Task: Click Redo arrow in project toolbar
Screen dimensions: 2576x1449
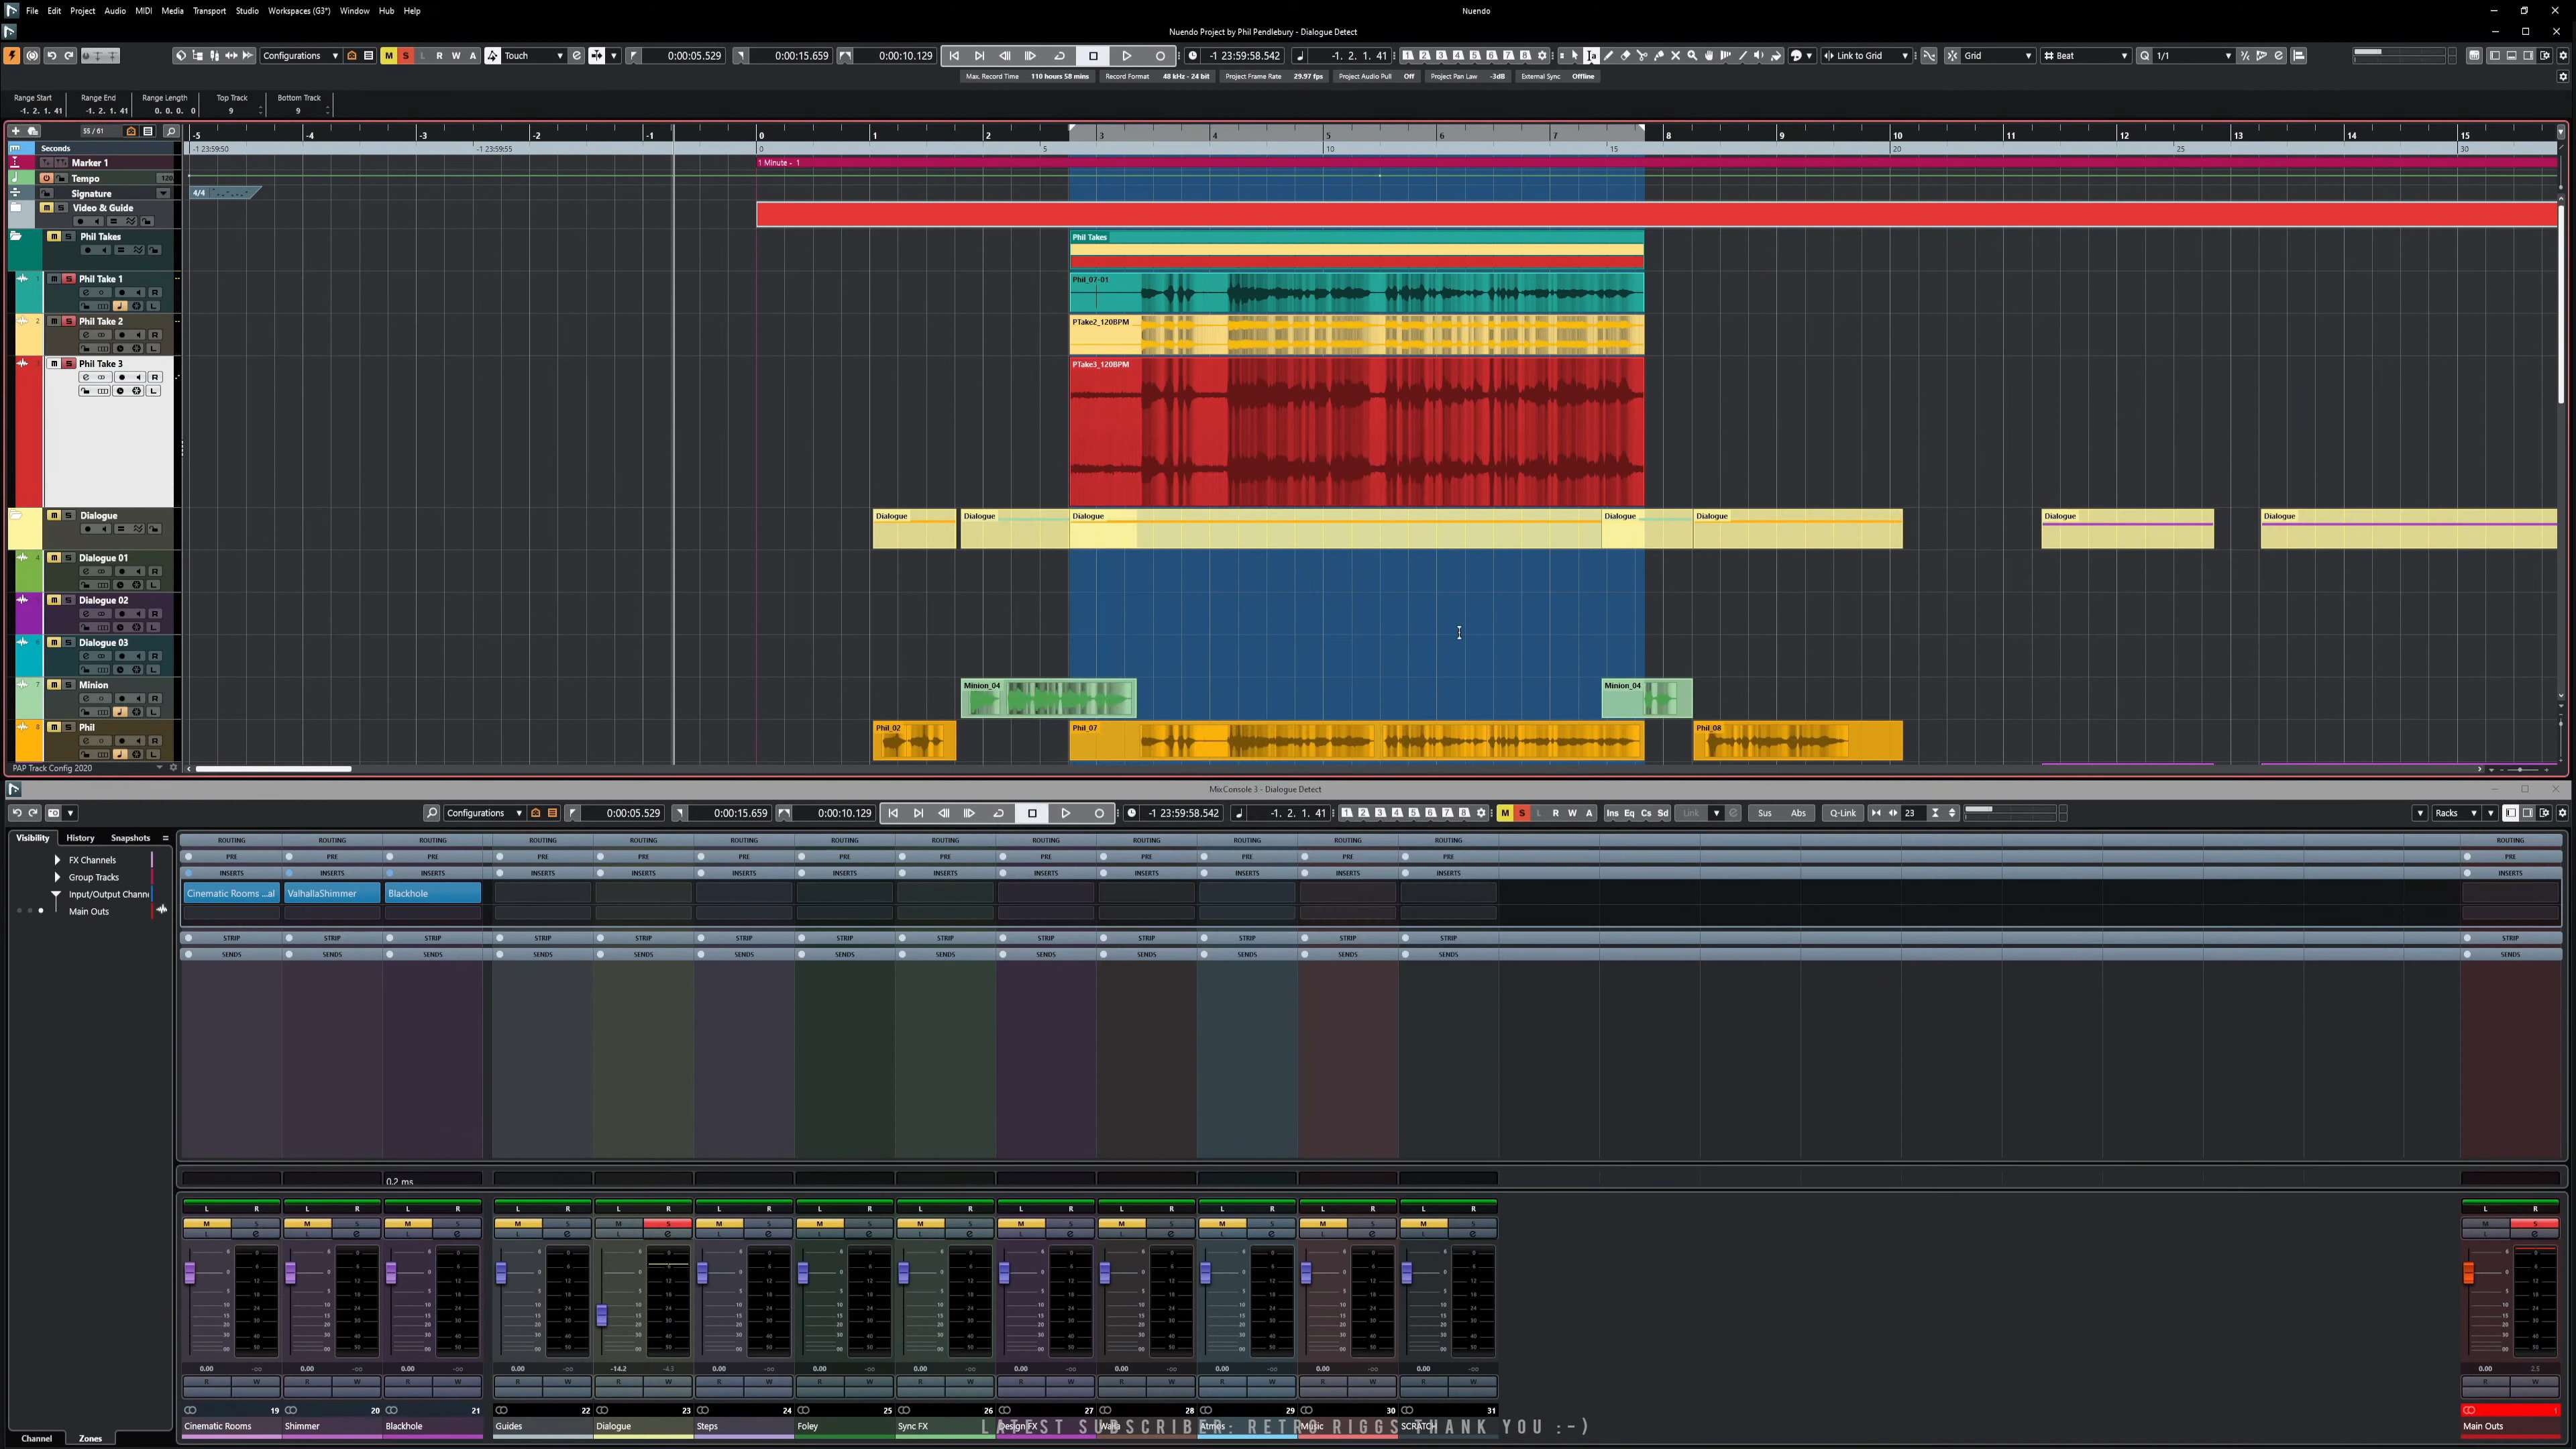Action: tap(69, 56)
